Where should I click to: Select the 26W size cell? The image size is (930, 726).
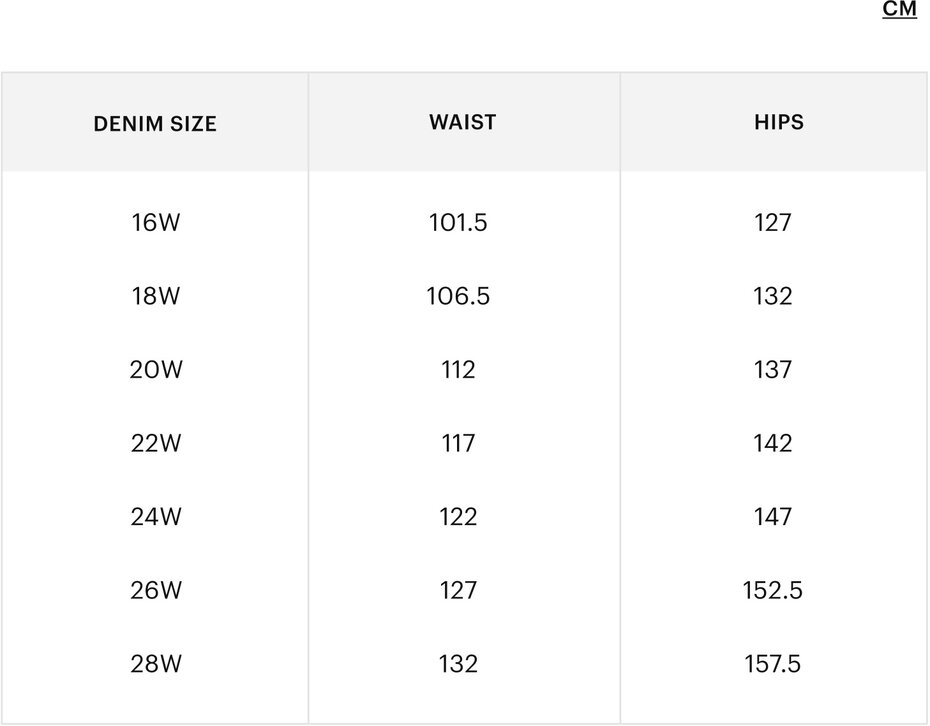156,590
